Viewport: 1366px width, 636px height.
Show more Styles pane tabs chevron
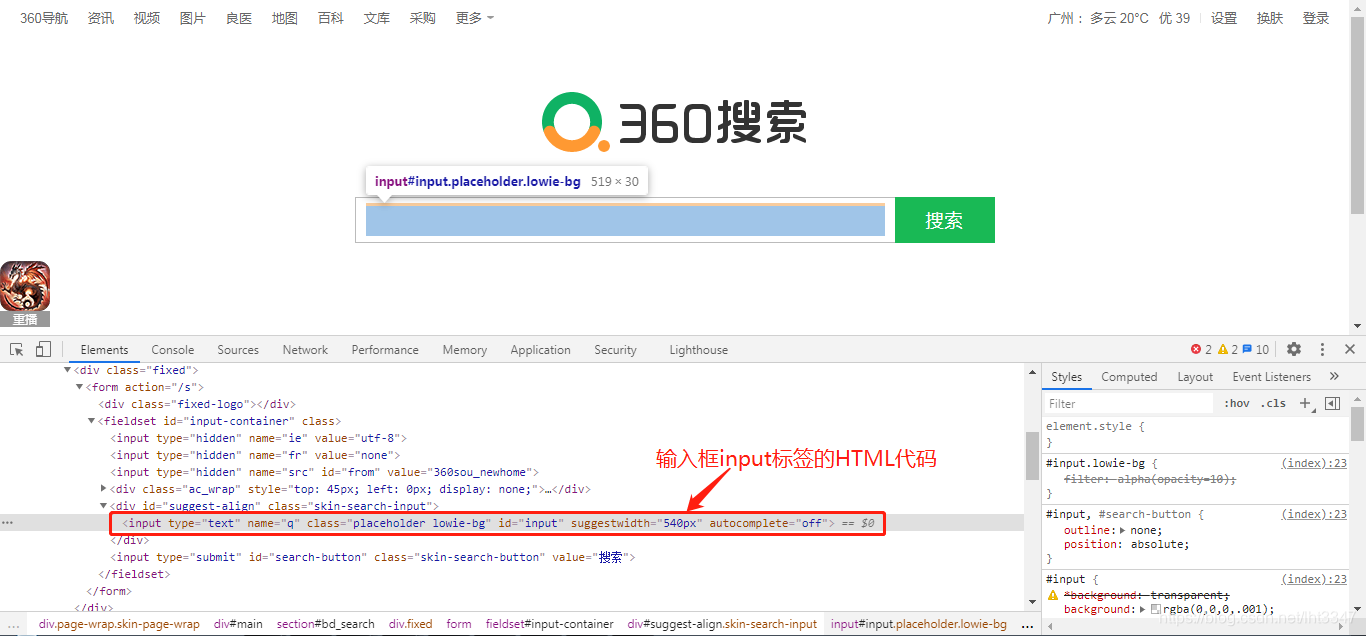click(x=1334, y=376)
